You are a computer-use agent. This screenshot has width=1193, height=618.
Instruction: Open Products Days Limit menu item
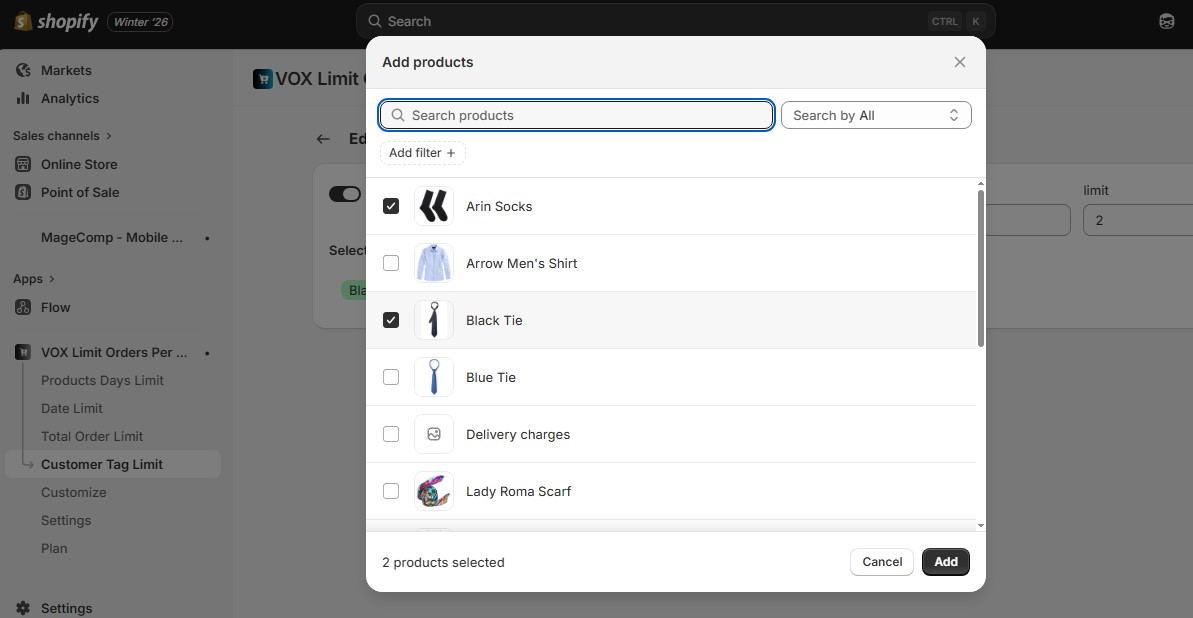click(x=102, y=380)
